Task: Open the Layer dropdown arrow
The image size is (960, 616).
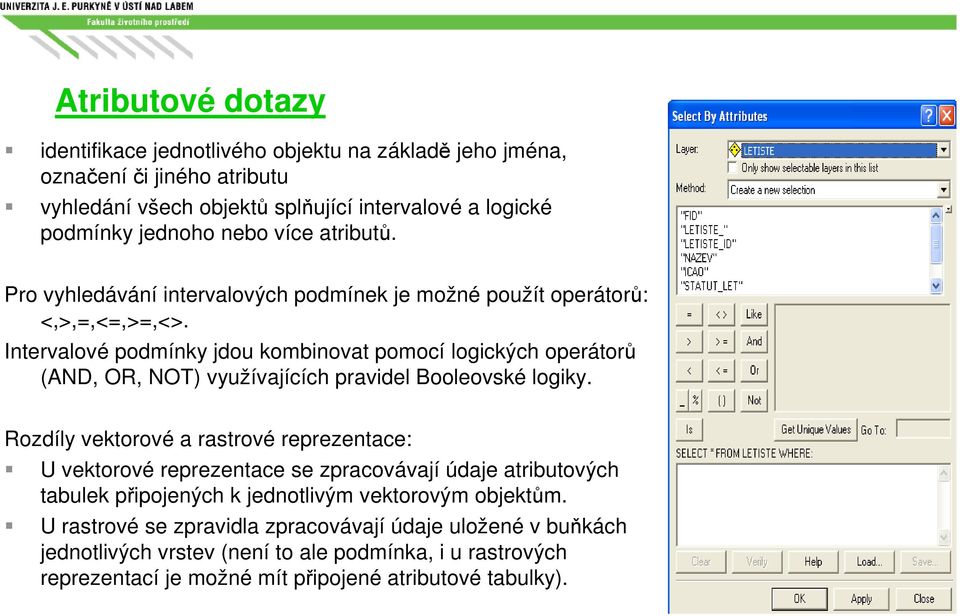Action: 943,149
